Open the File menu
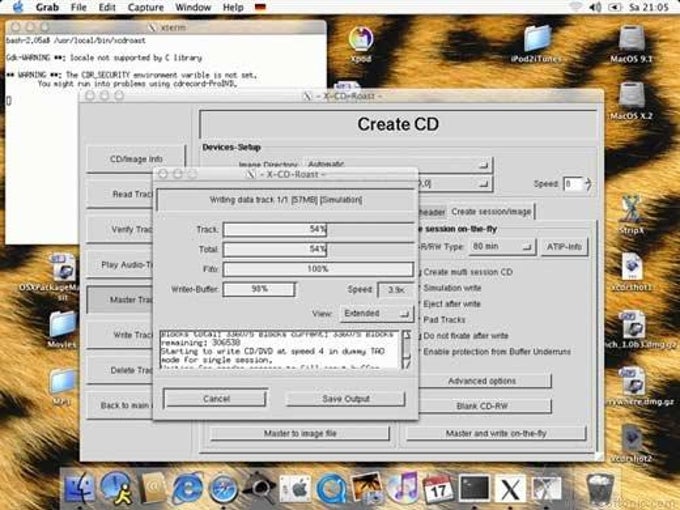 (x=78, y=7)
